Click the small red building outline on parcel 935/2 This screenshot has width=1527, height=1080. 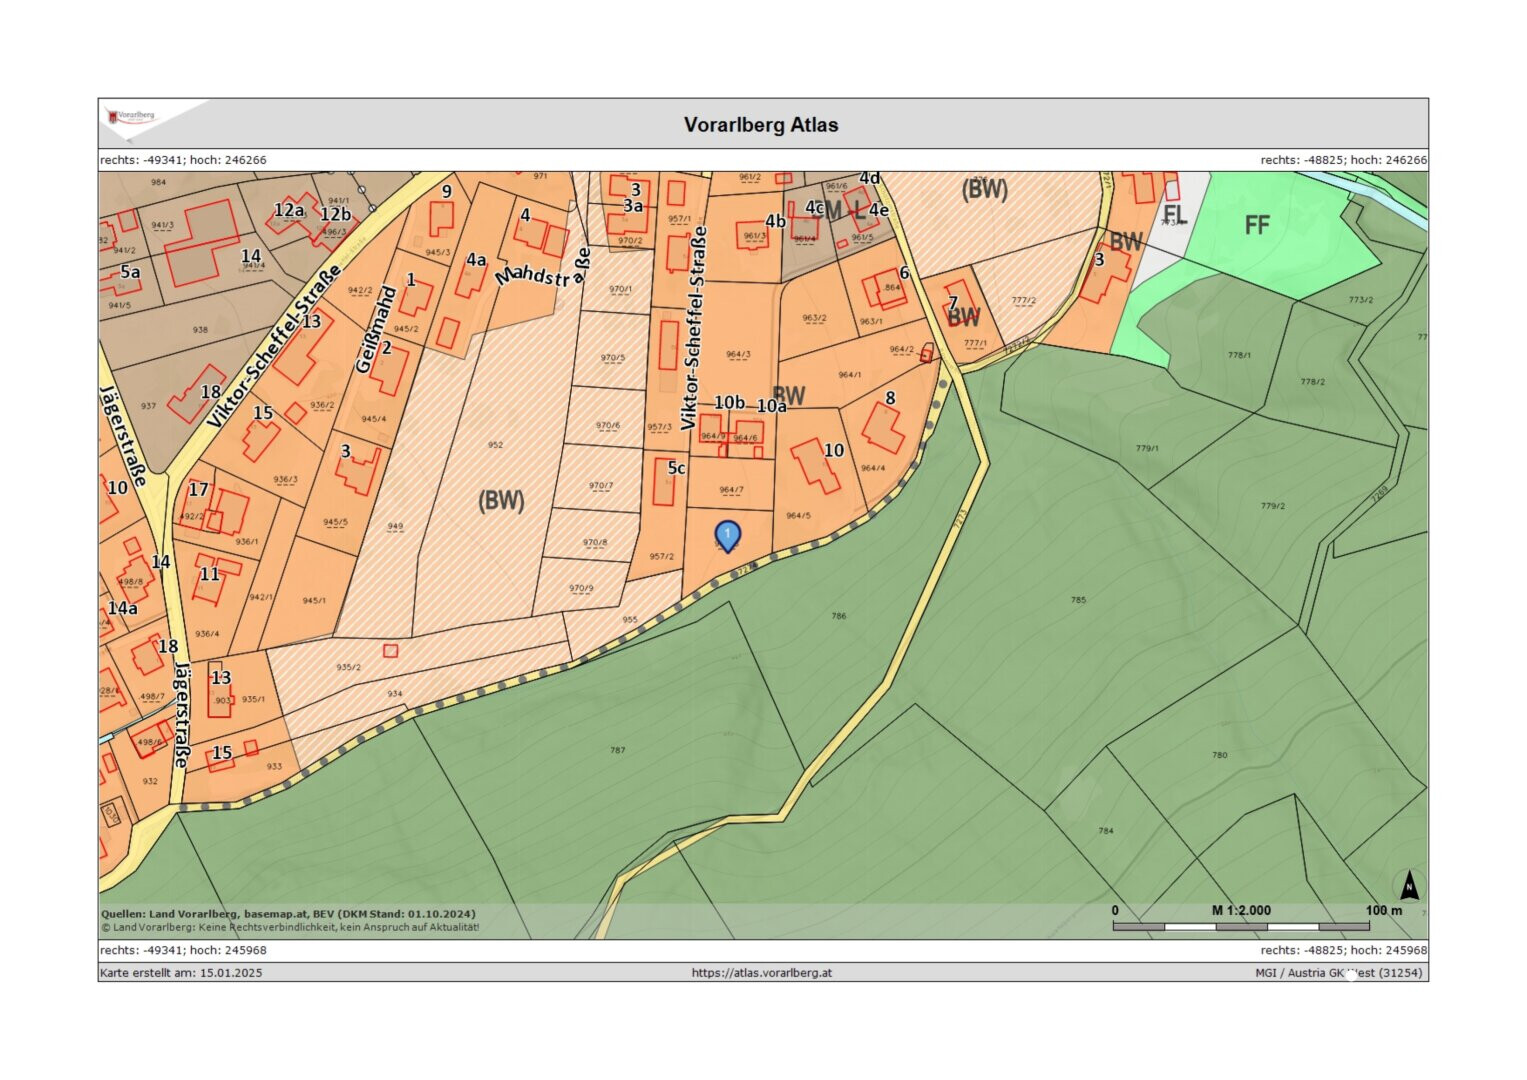[x=390, y=651]
